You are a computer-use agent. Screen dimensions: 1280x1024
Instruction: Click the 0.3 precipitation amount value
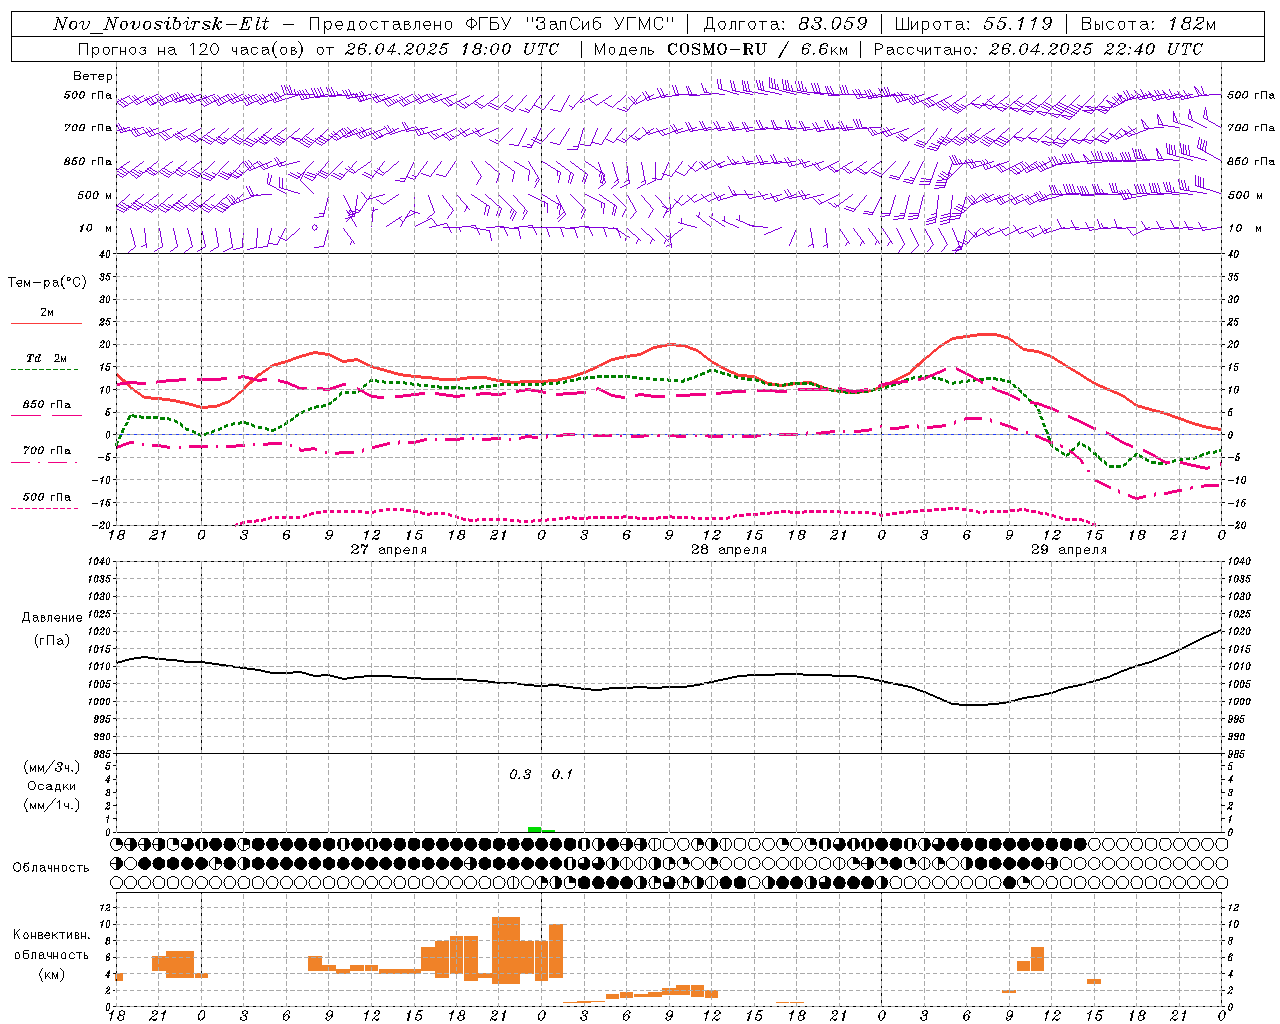(520, 775)
